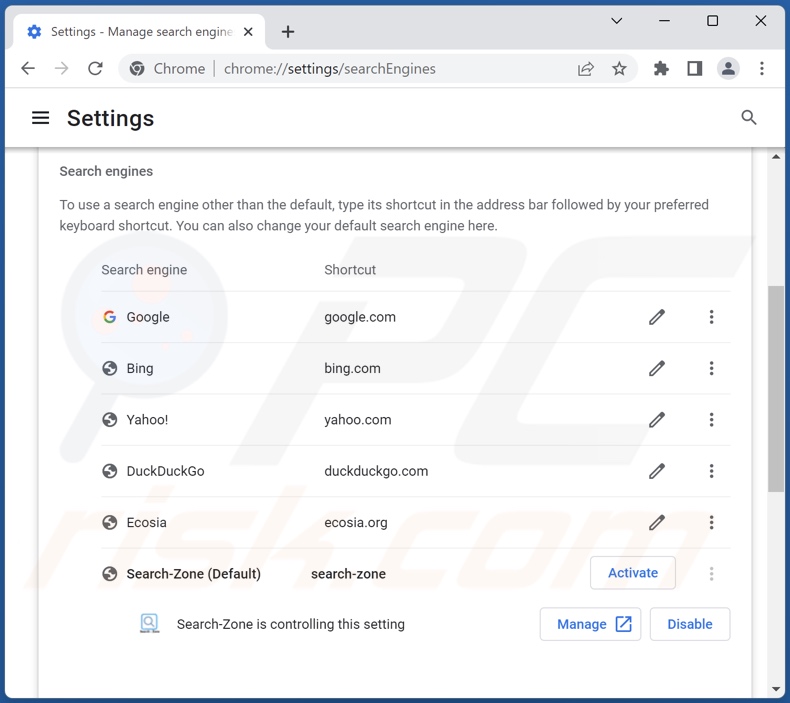790x703 pixels.
Task: Click the Activate button for Search-Zone
Action: click(633, 573)
